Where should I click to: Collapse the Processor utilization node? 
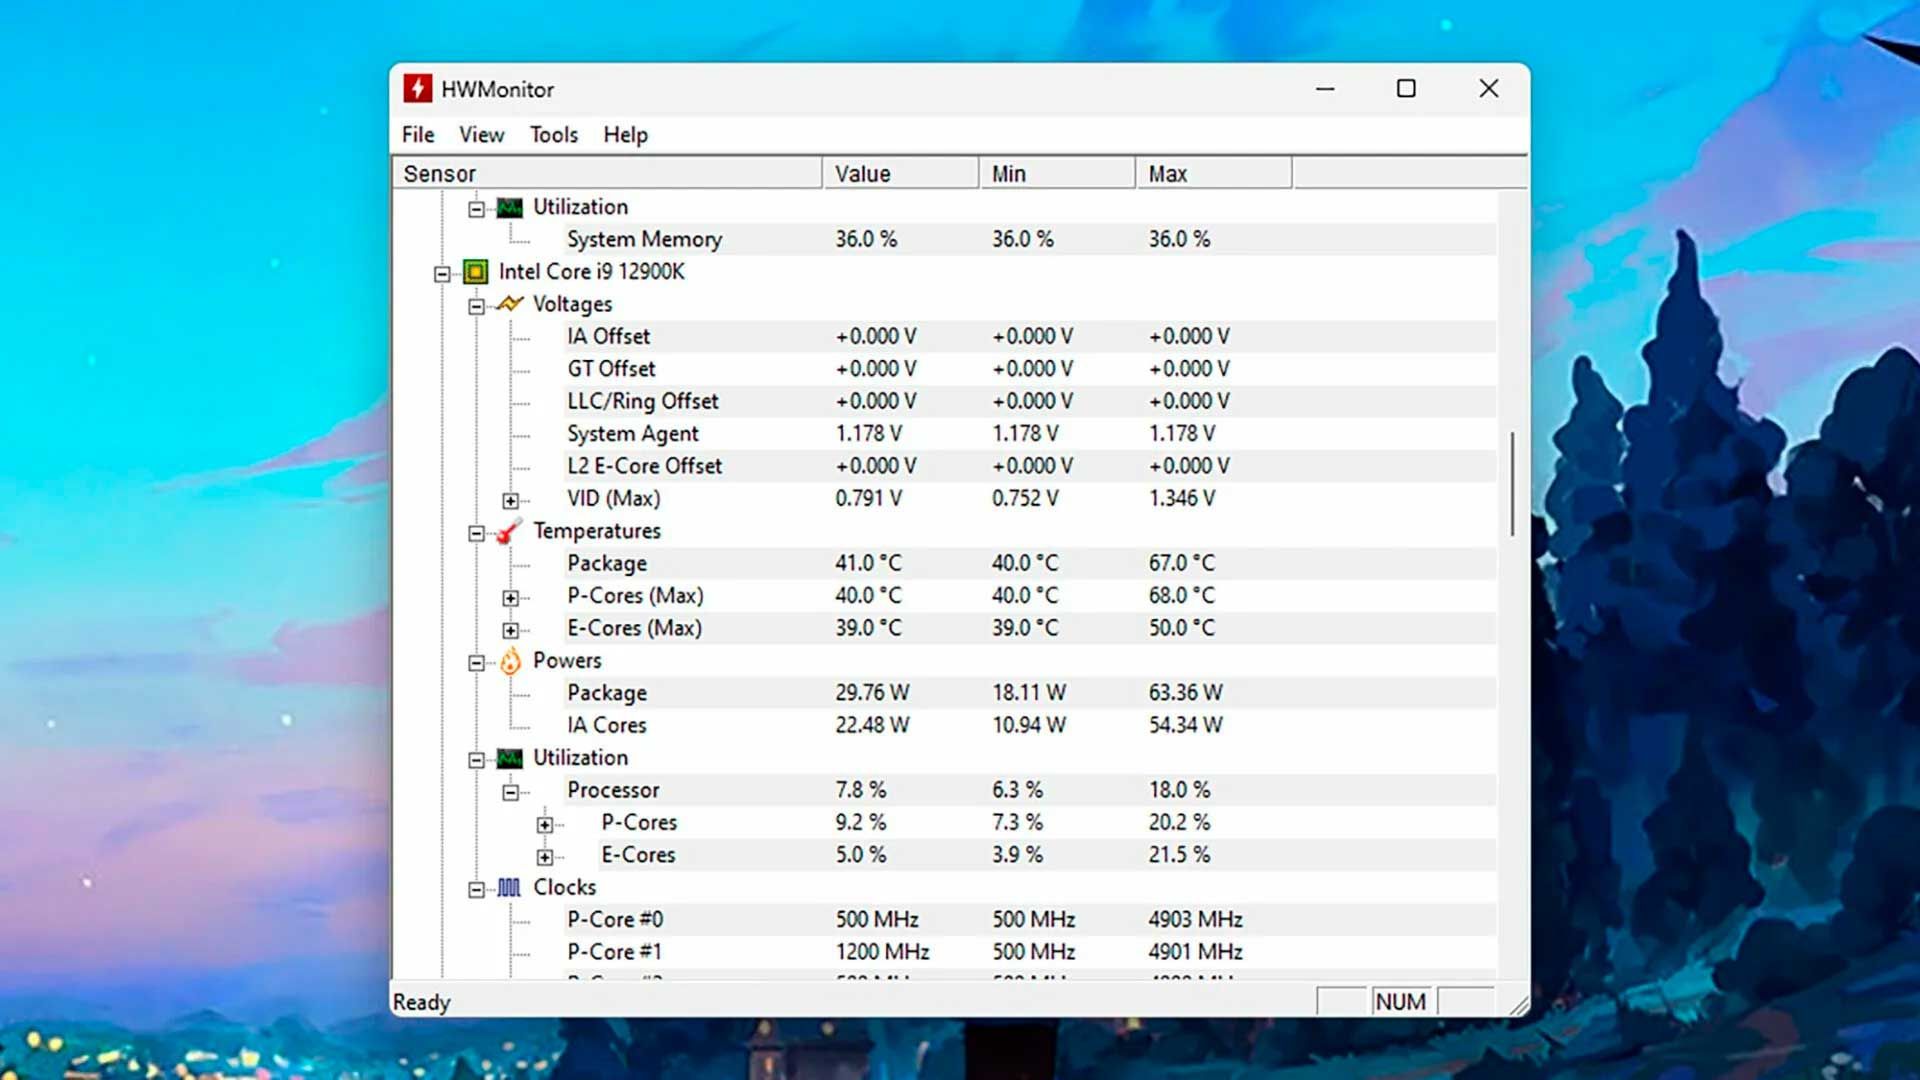[x=511, y=792]
